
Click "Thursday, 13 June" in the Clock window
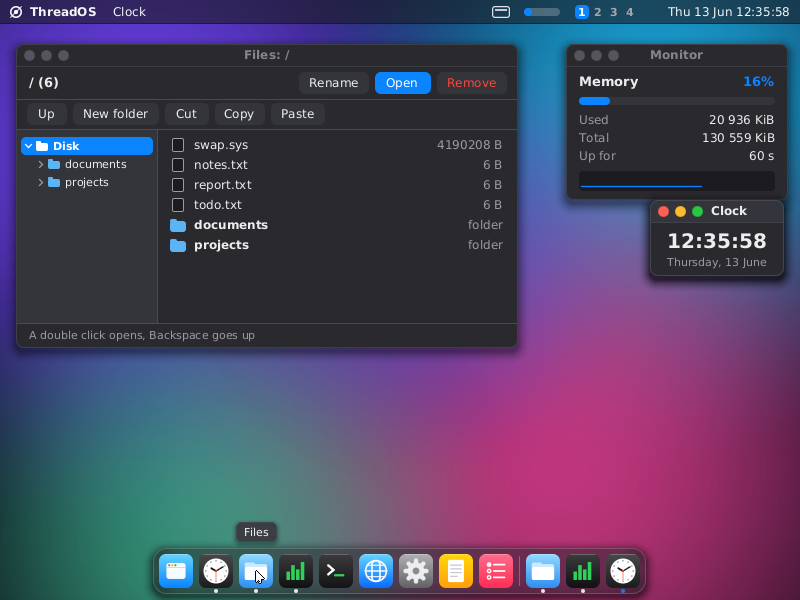point(717,262)
